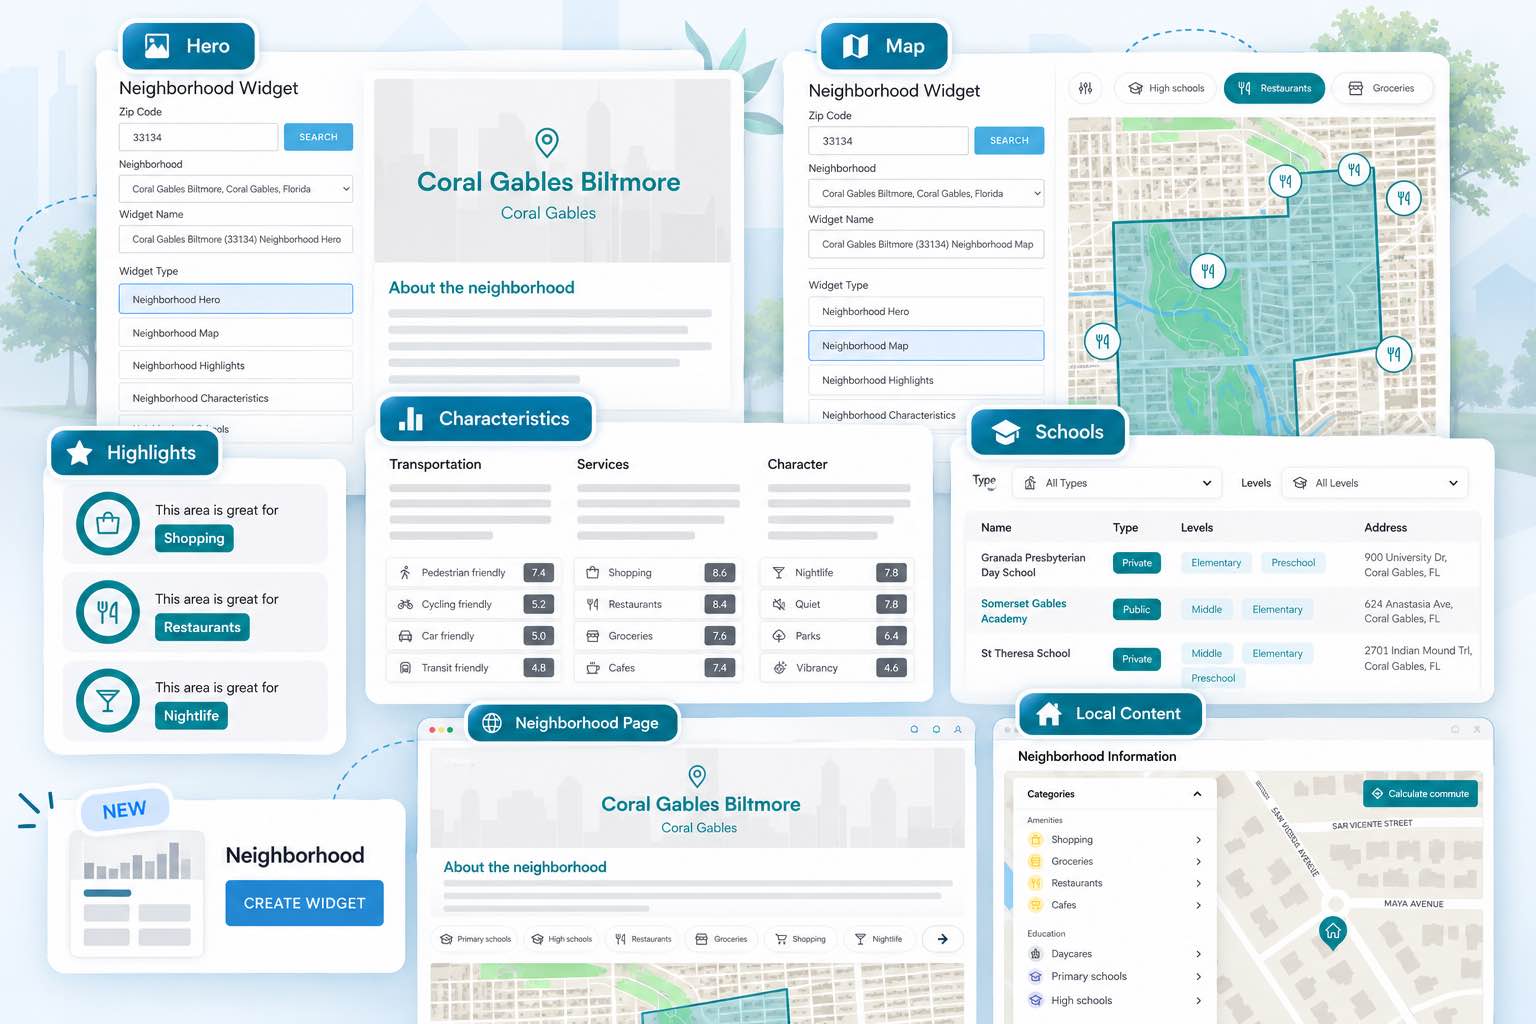Open the Map section tab
This screenshot has width=1536, height=1024.
click(885, 46)
